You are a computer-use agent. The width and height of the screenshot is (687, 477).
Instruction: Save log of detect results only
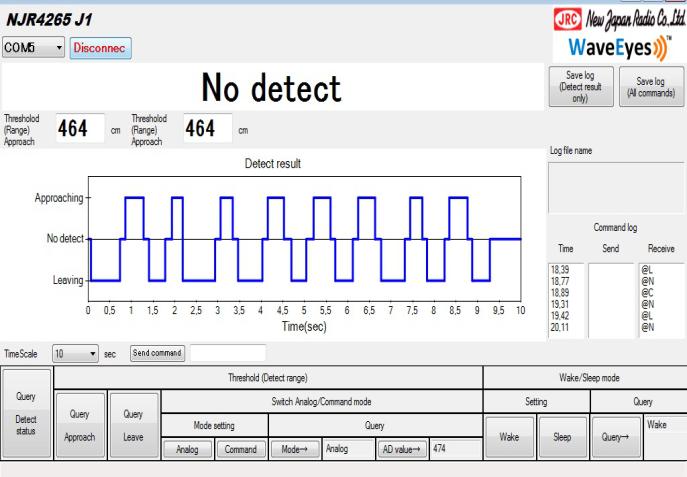581,86
